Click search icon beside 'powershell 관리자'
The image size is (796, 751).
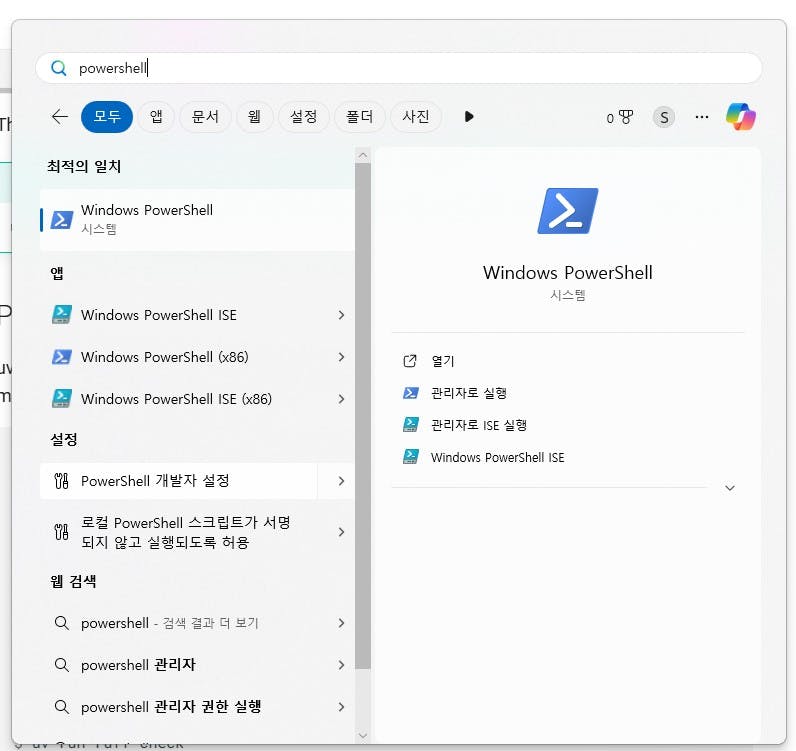pyautogui.click(x=61, y=665)
